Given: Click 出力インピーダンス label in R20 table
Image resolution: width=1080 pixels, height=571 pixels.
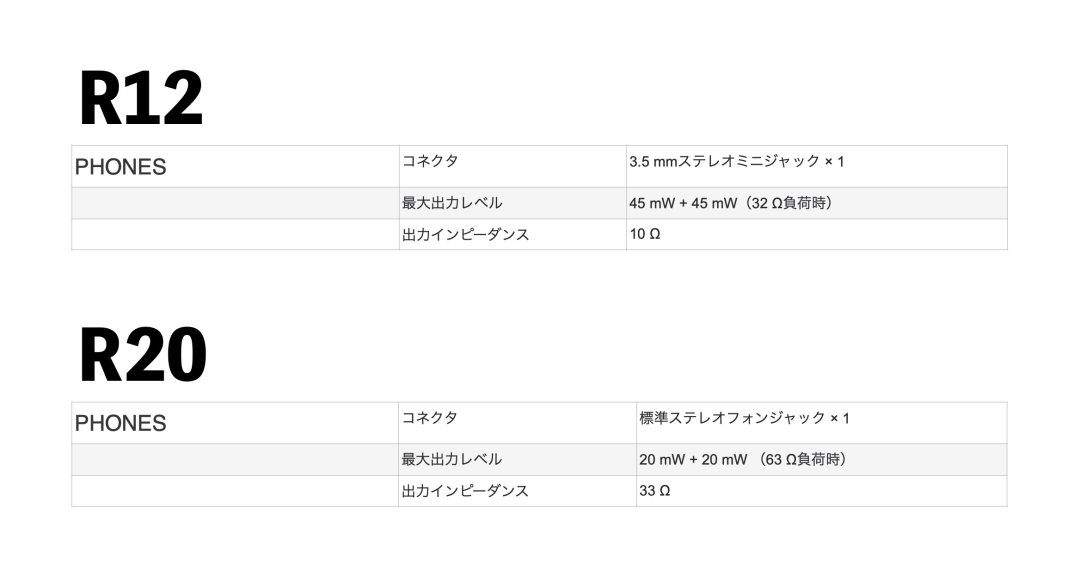Looking at the screenshot, I should click(466, 490).
